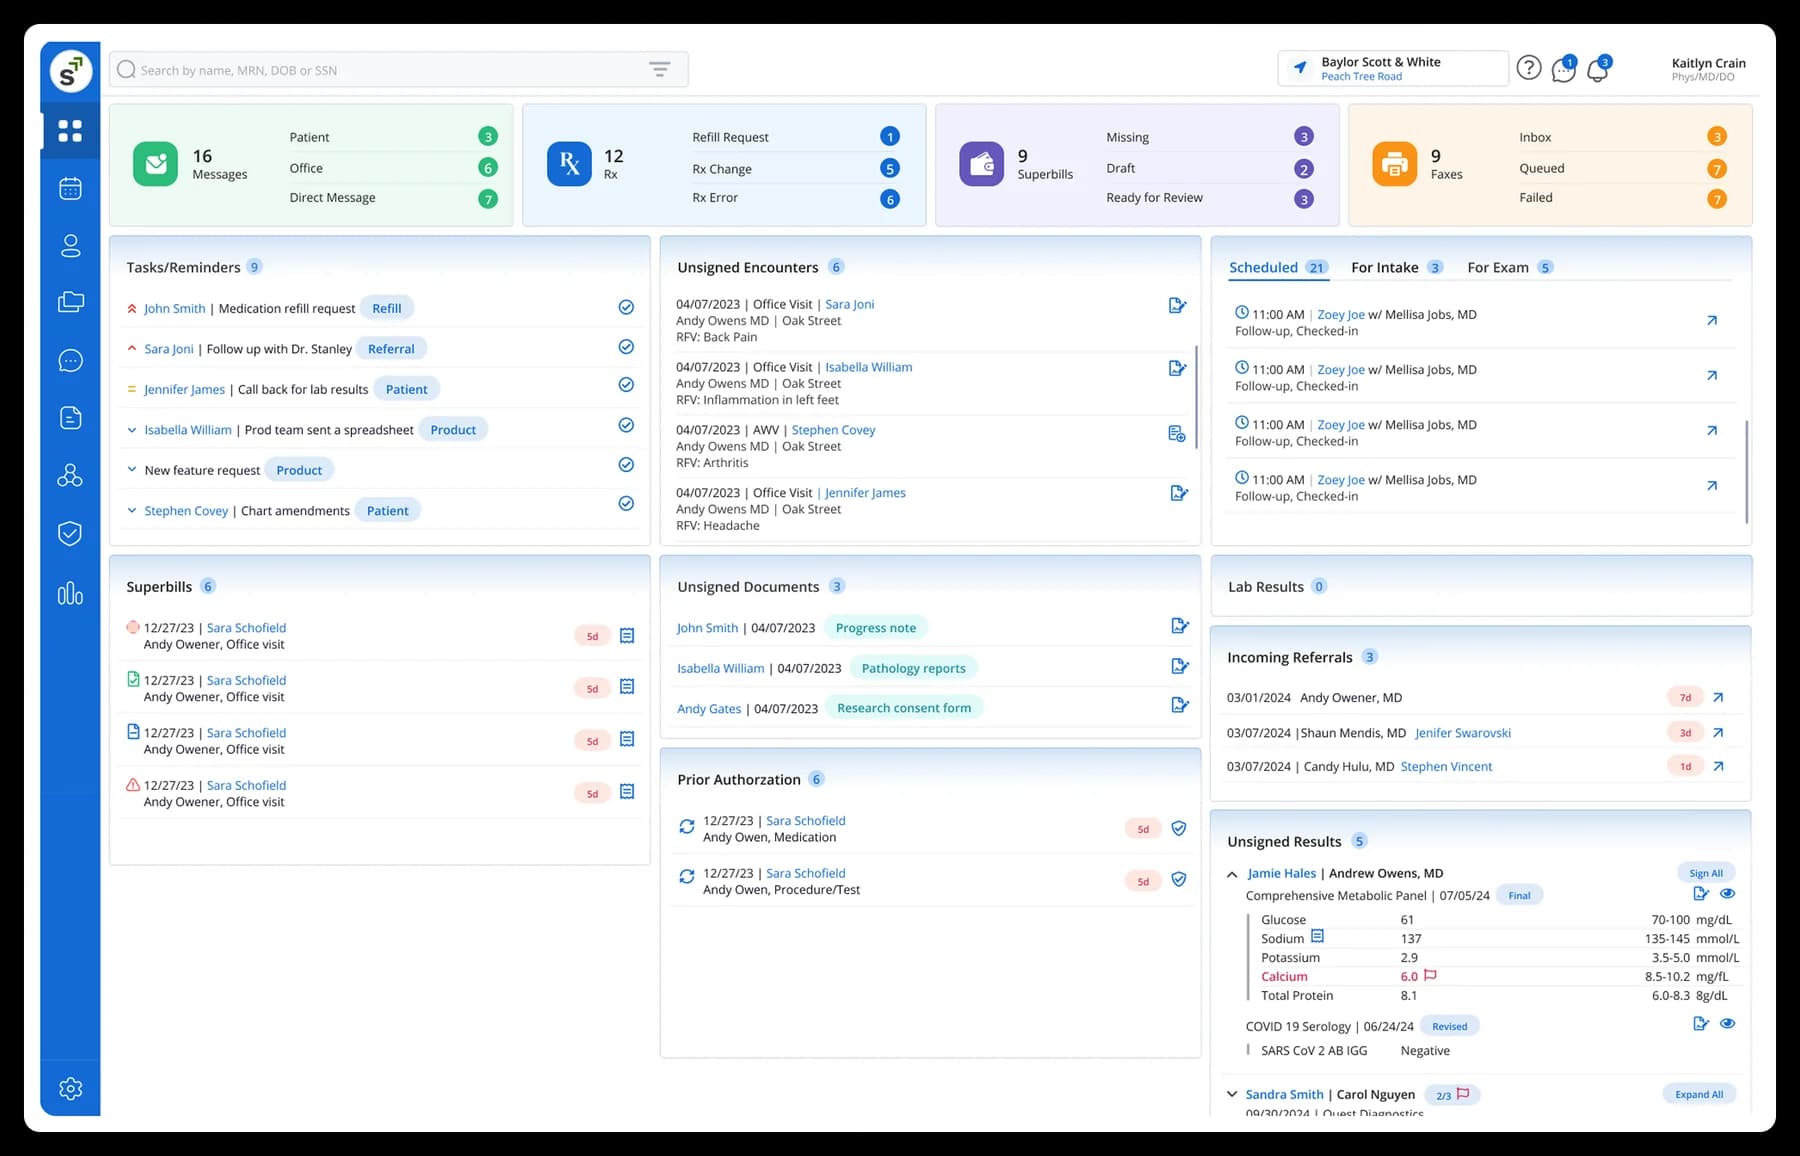Open Ready for Review superbills row

(x=1210, y=198)
